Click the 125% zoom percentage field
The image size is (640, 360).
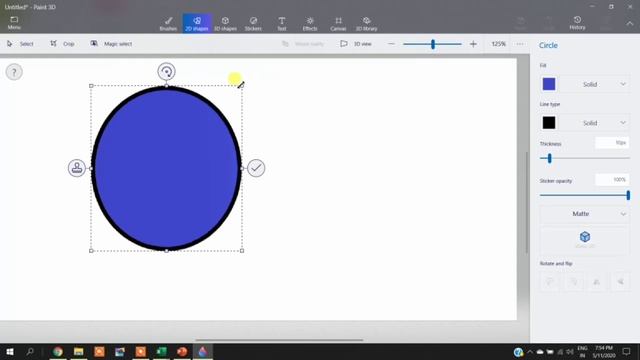[x=498, y=44]
